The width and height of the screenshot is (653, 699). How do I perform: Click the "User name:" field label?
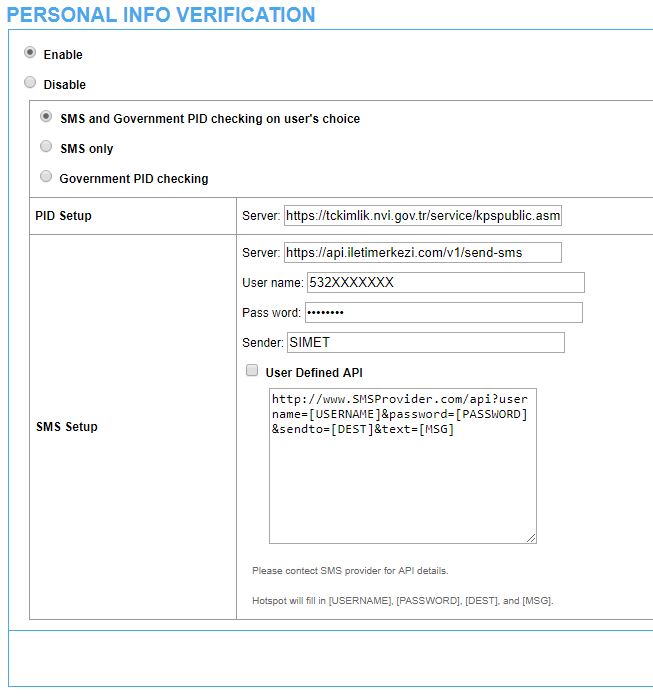point(272,283)
